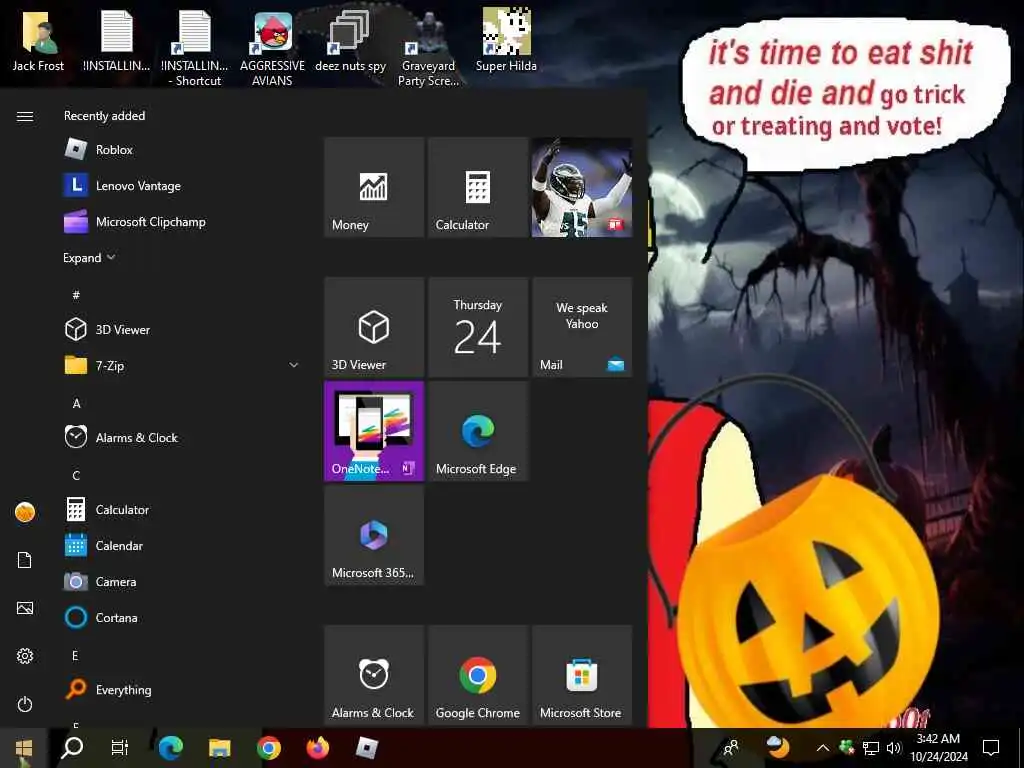Click the Microsoft Edge tile
This screenshot has height=768, width=1024.
tap(478, 431)
